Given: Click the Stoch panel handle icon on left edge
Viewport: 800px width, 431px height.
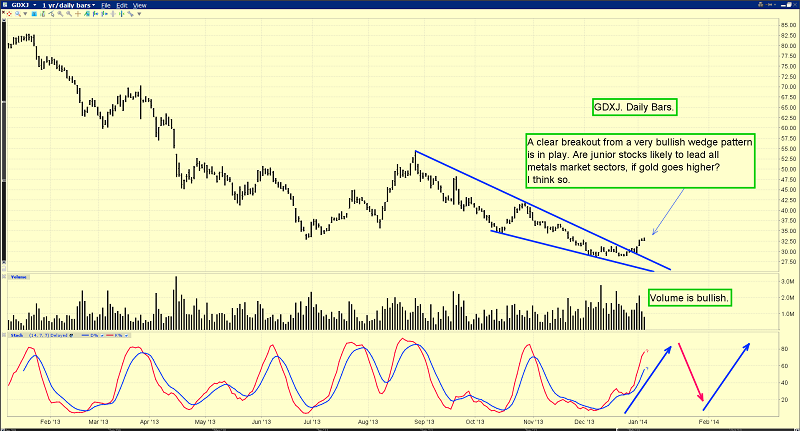Looking at the screenshot, I should click(x=4, y=335).
